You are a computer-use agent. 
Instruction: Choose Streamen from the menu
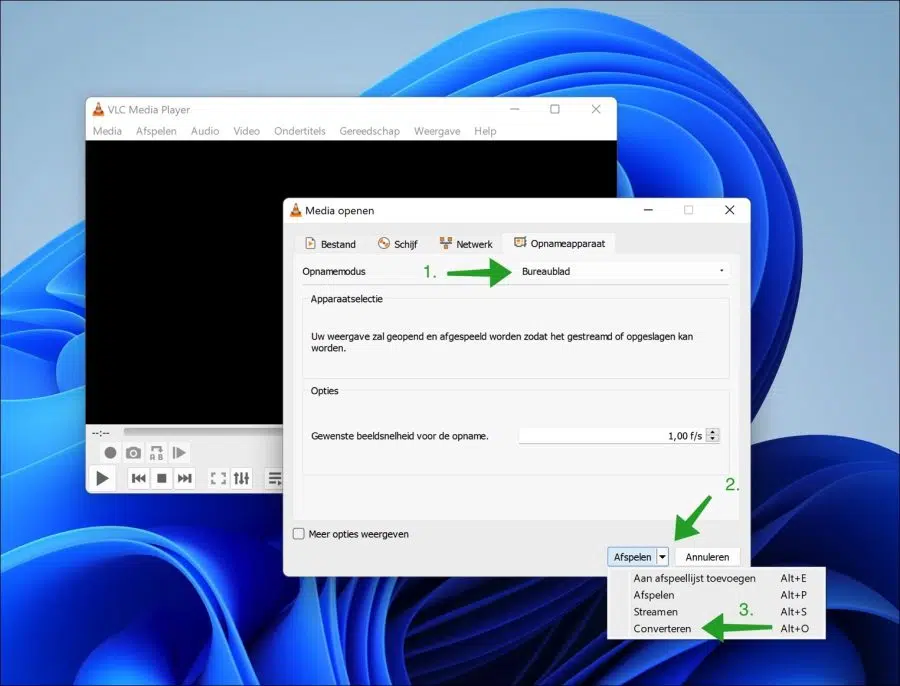pyautogui.click(x=716, y=611)
